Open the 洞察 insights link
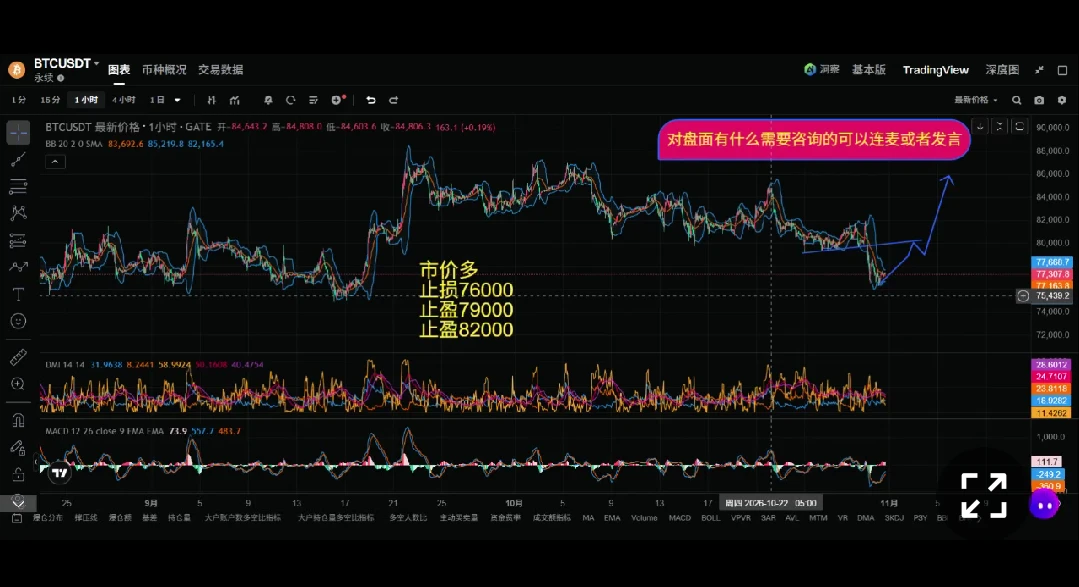Image resolution: width=1079 pixels, height=587 pixels. point(822,70)
